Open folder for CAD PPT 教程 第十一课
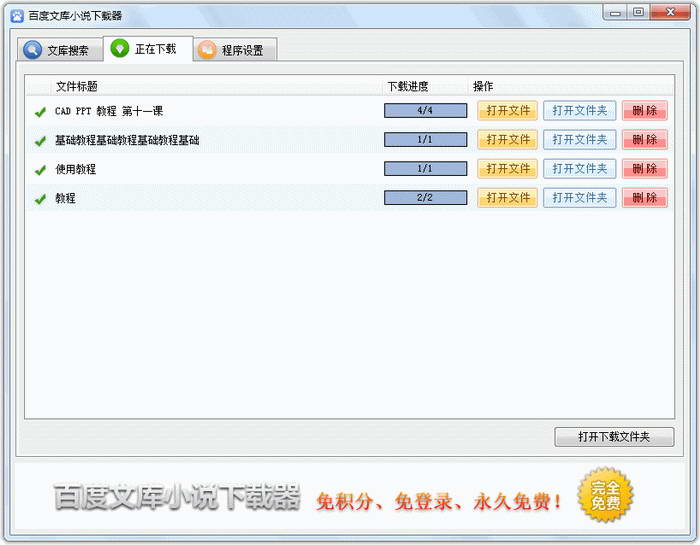The width and height of the screenshot is (700, 545). click(x=579, y=110)
